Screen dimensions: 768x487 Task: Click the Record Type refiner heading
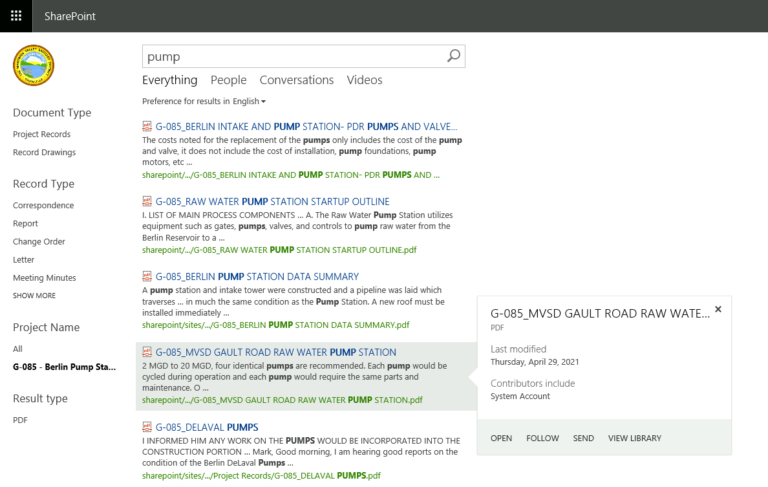point(44,184)
